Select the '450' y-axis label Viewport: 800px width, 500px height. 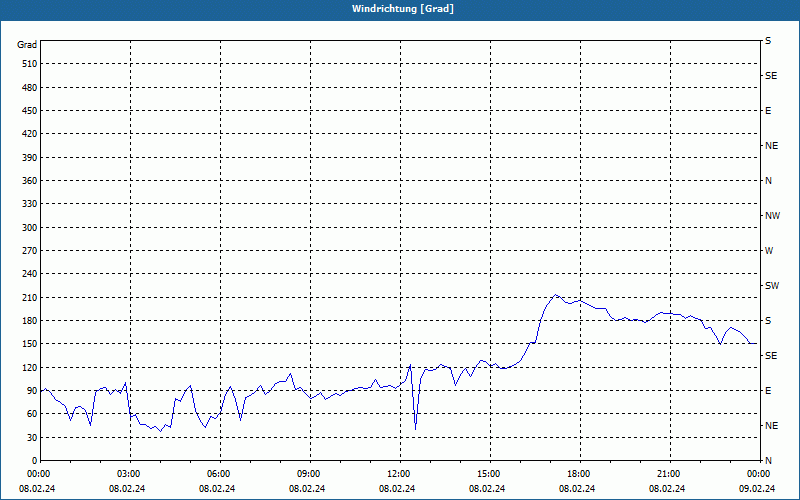pyautogui.click(x=30, y=111)
